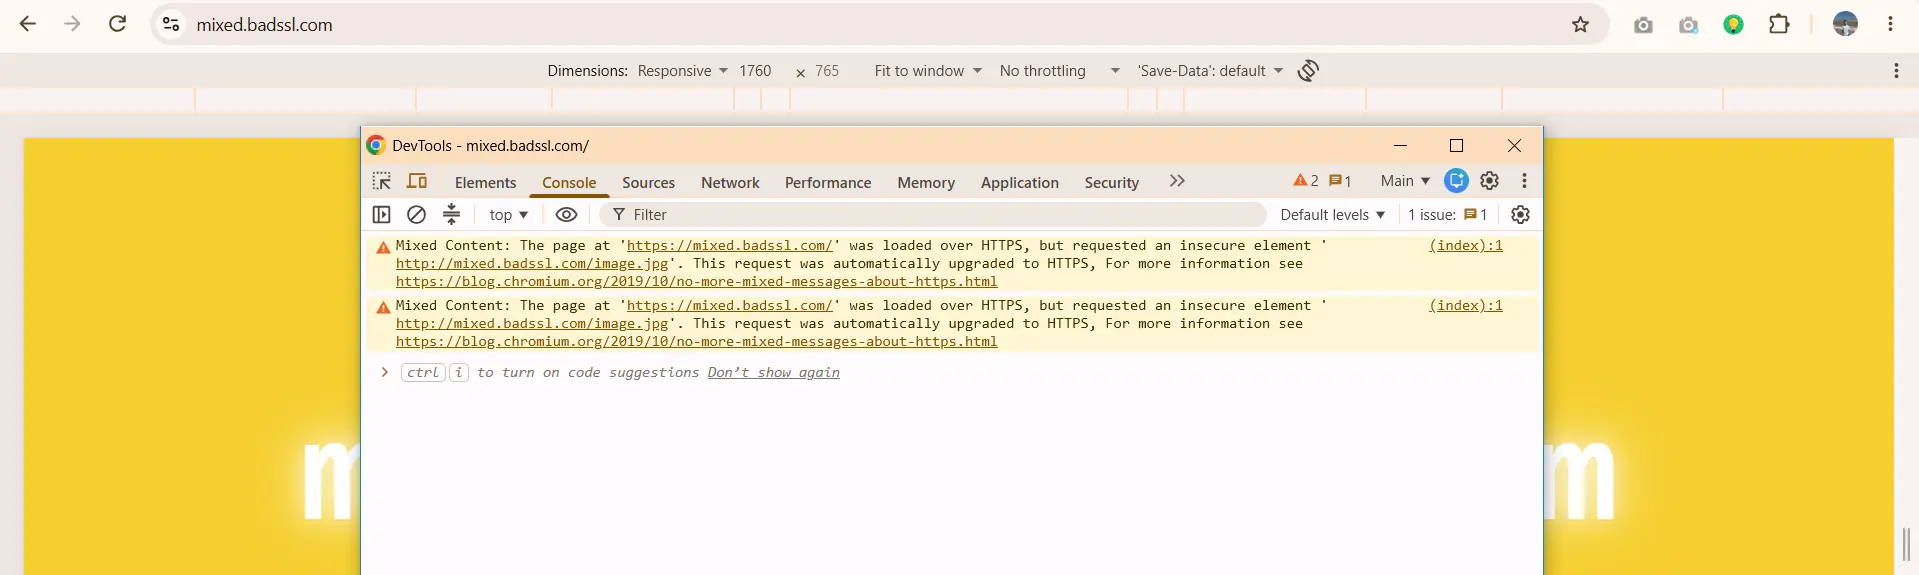Open https://mixed.badssl.com/ link in second warning
1919x575 pixels.
[x=730, y=305]
